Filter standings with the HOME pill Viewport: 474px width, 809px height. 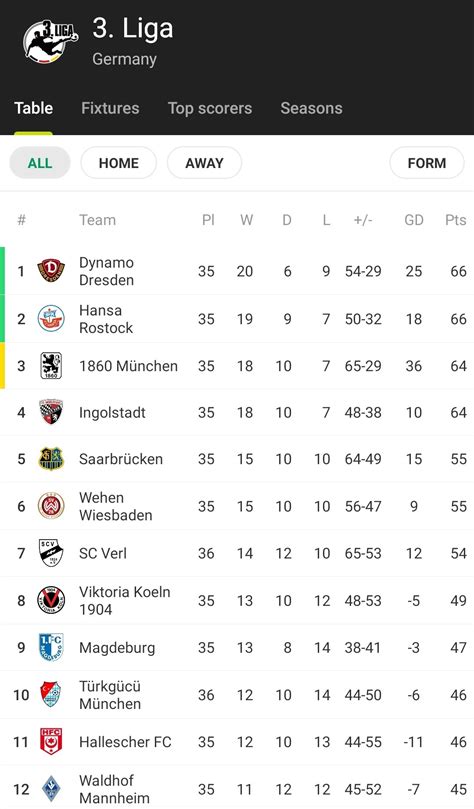(x=119, y=163)
